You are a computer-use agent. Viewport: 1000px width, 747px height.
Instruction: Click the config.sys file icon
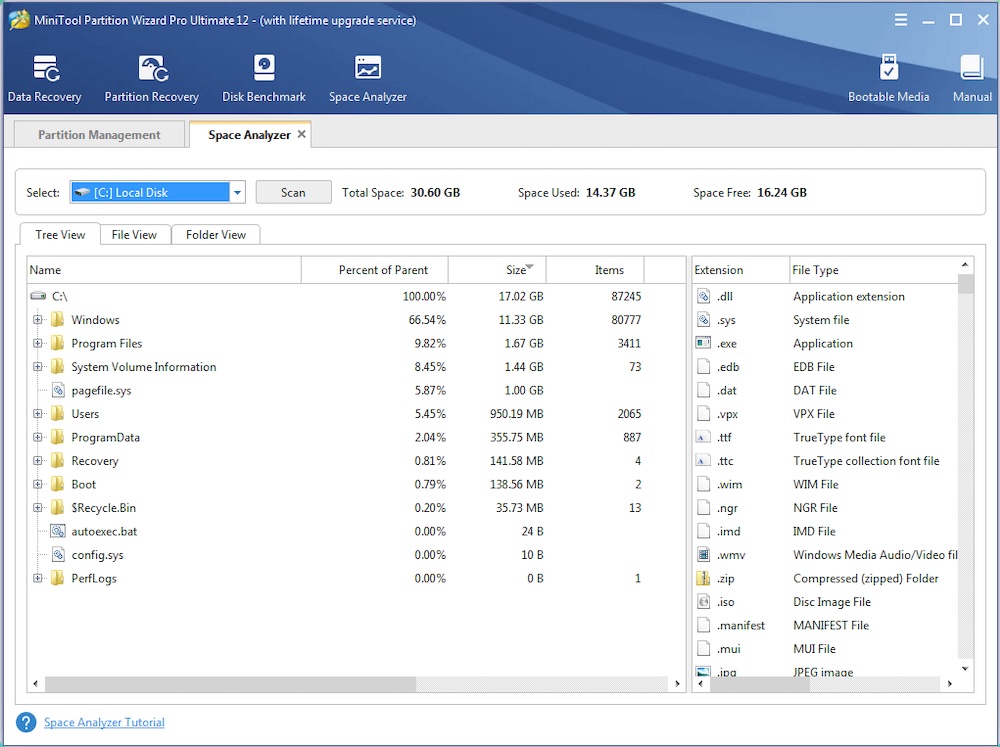58,554
